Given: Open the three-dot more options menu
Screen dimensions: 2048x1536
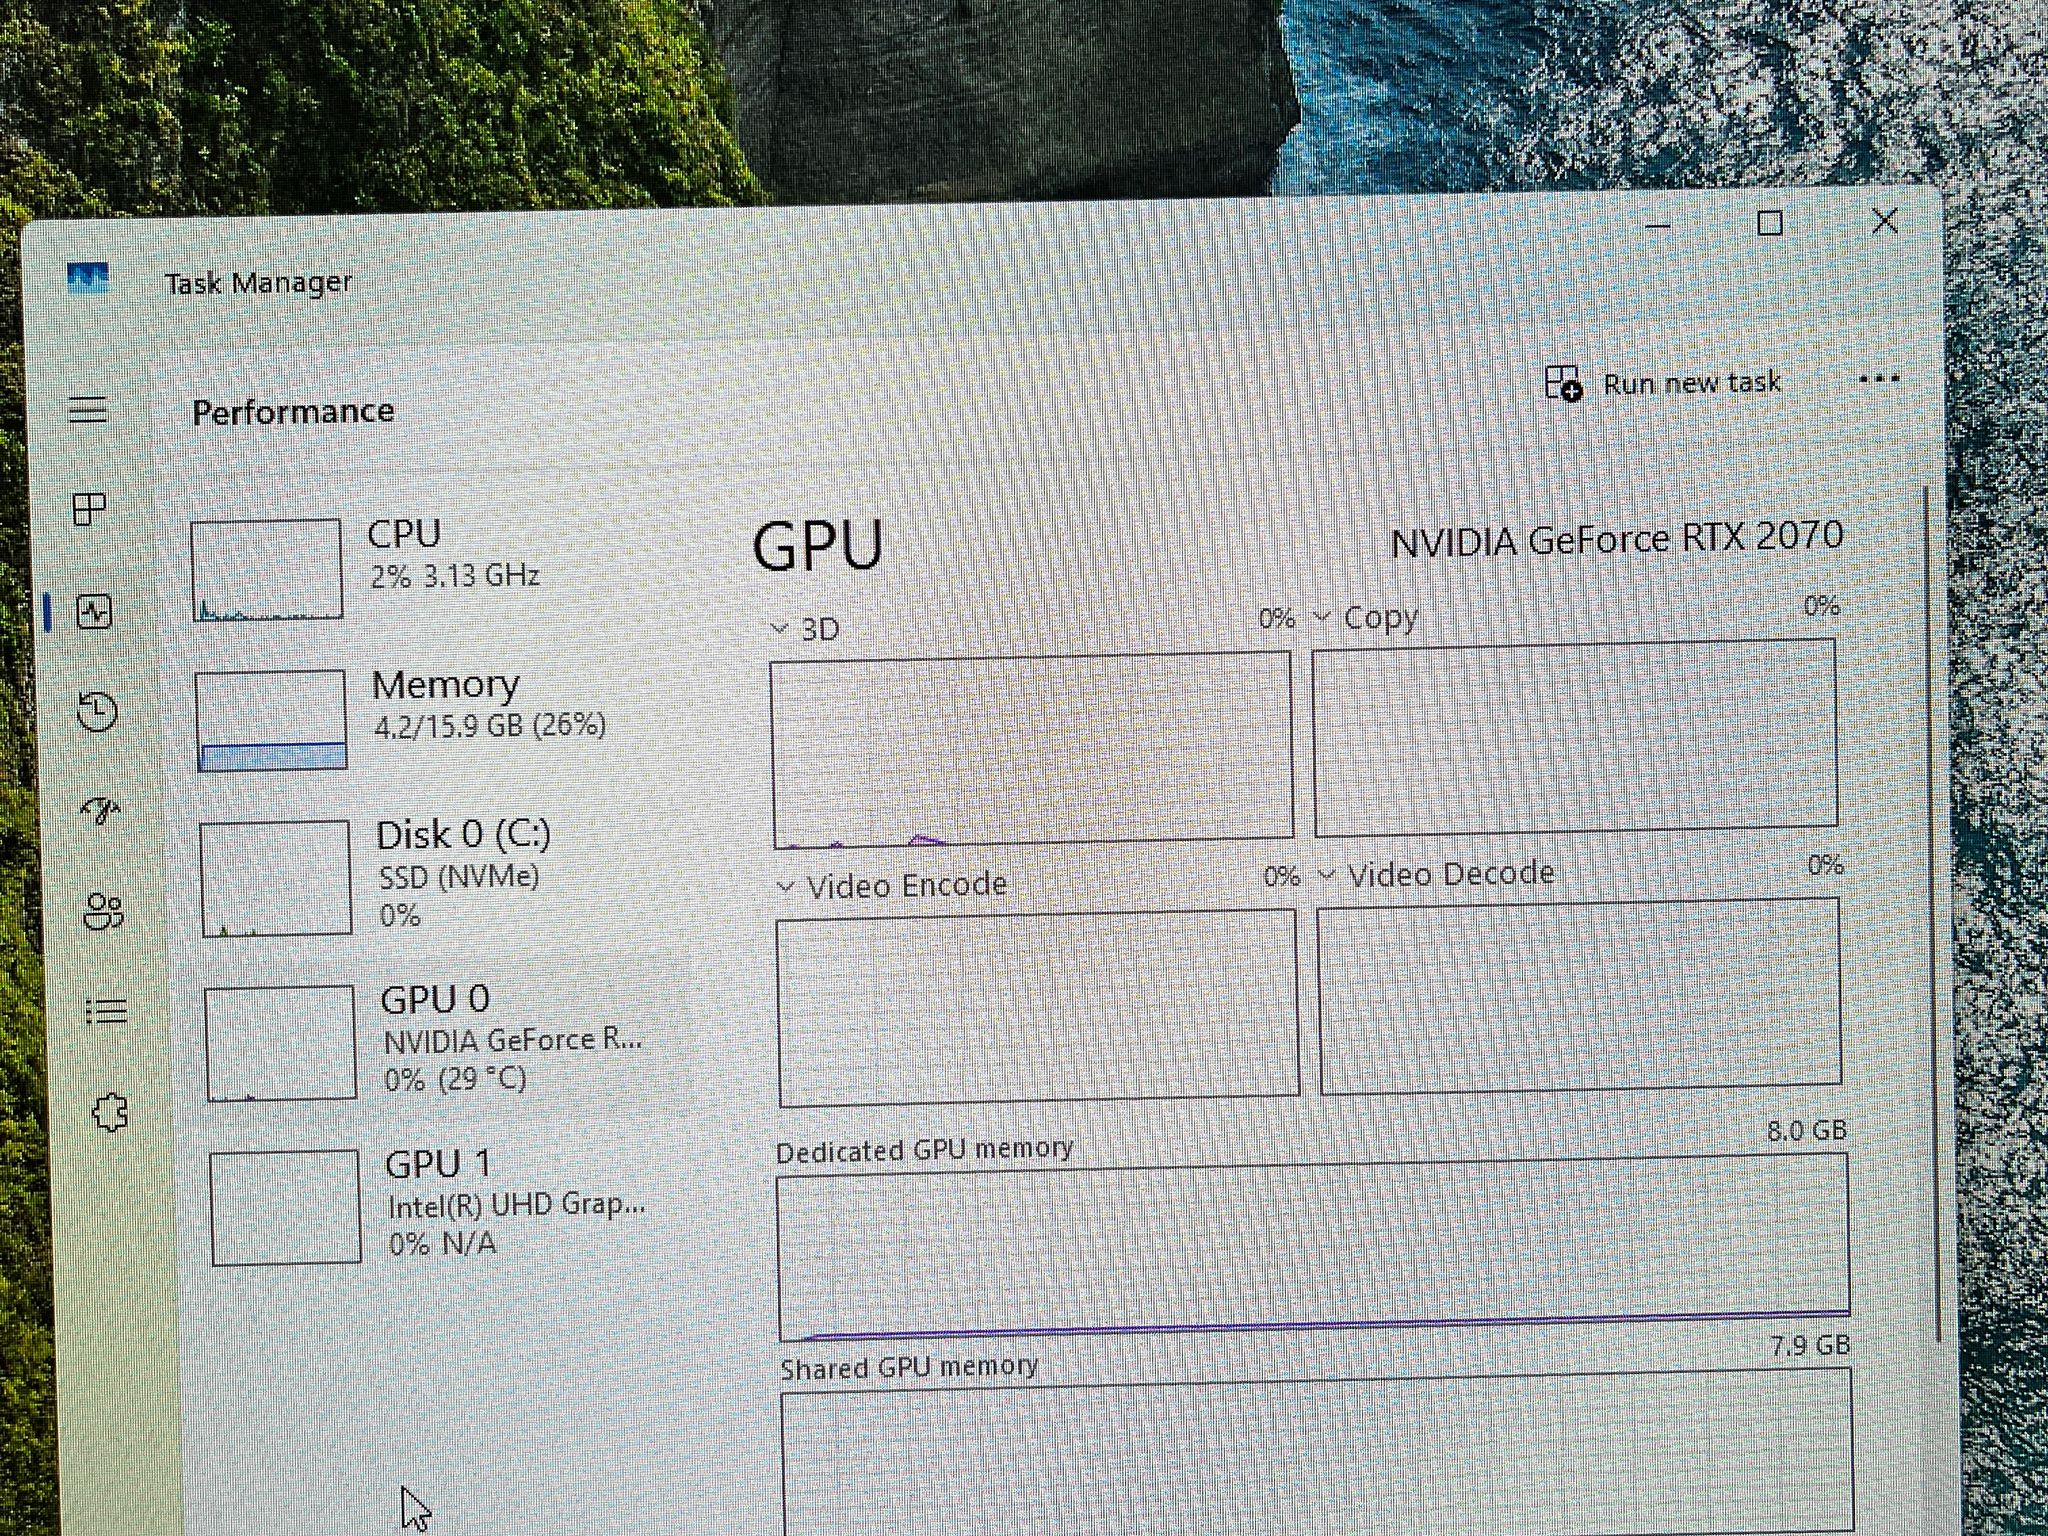Looking at the screenshot, I should click(x=1879, y=379).
